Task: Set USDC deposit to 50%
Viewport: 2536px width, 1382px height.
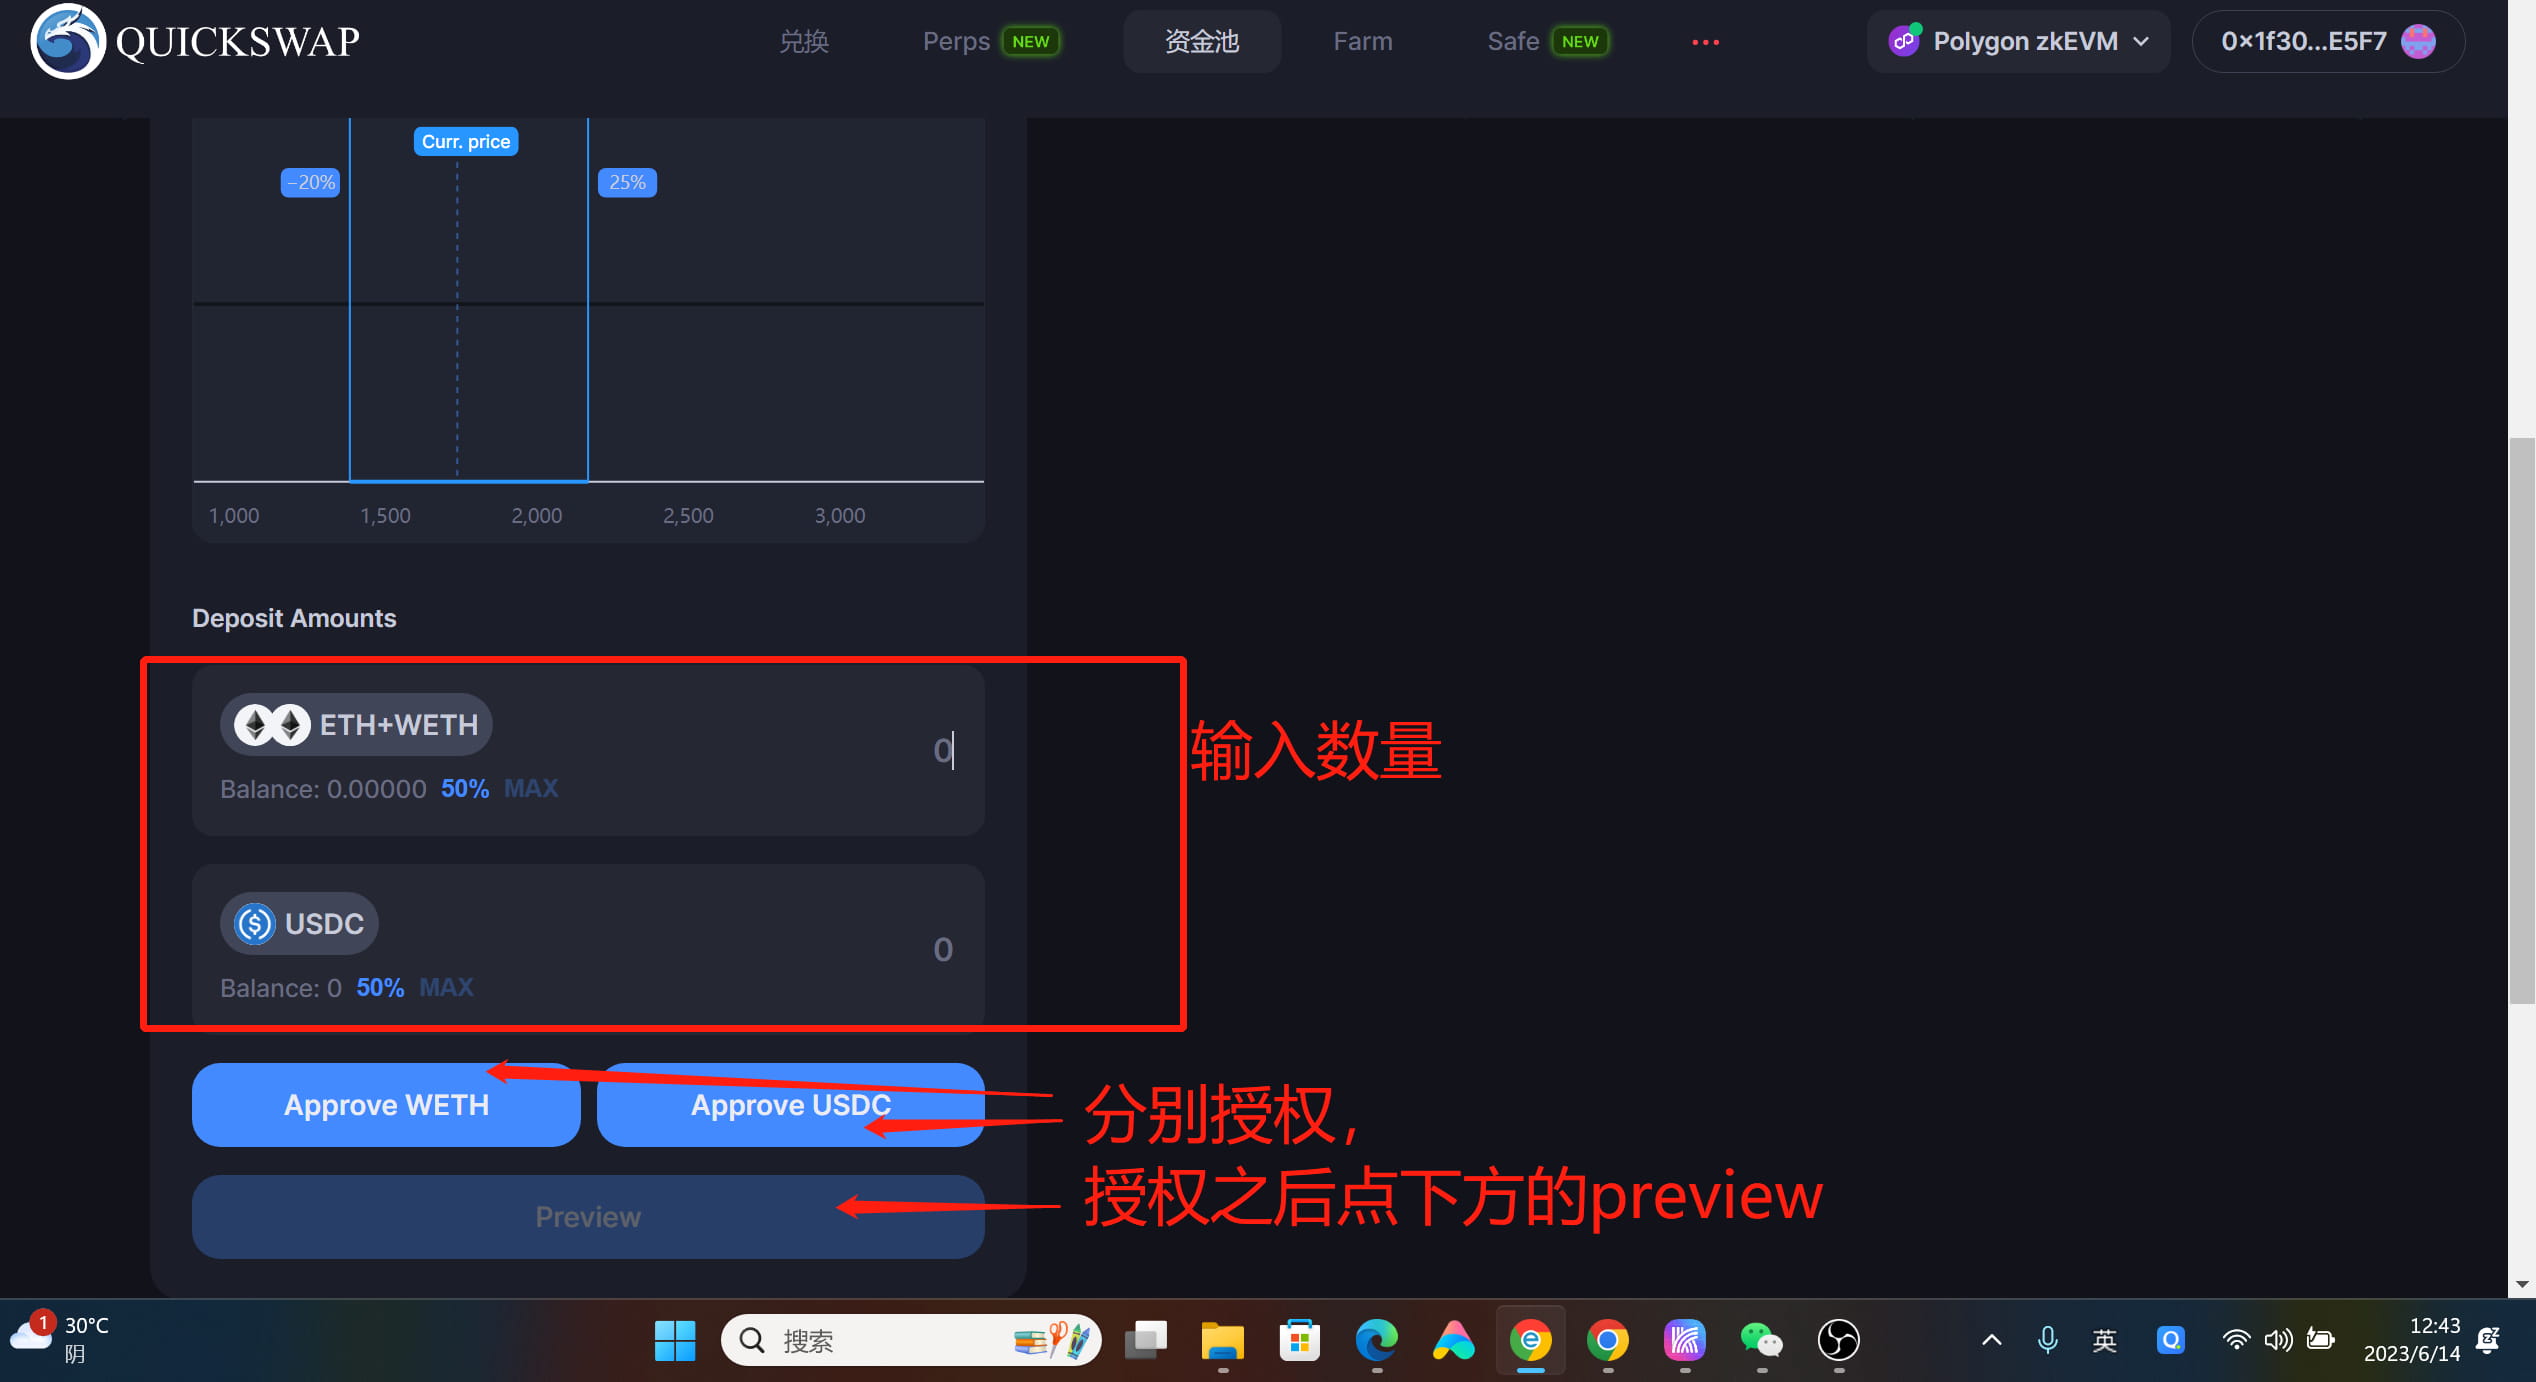Action: pos(380,988)
